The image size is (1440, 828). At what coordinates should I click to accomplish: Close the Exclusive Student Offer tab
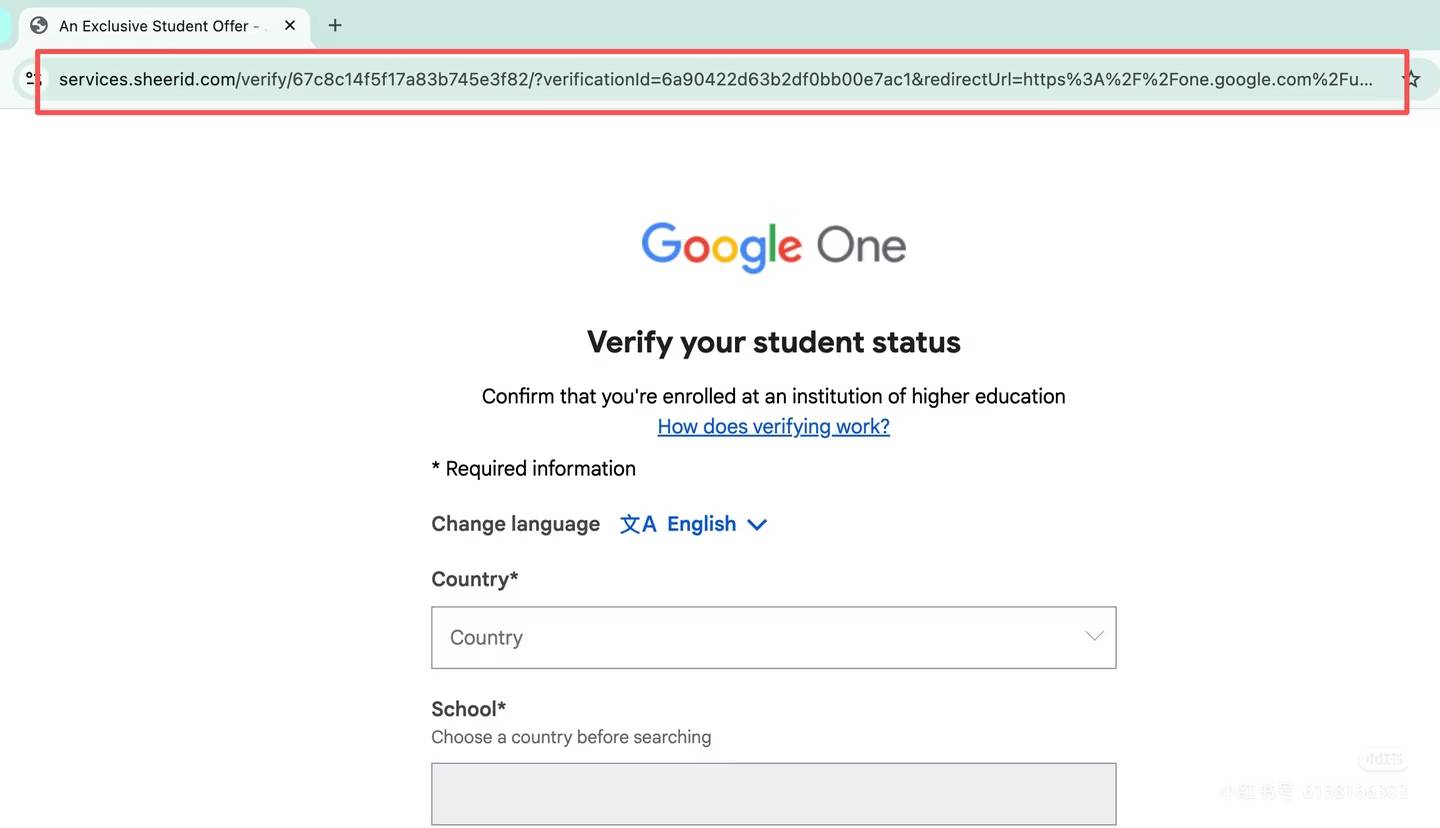pyautogui.click(x=290, y=25)
